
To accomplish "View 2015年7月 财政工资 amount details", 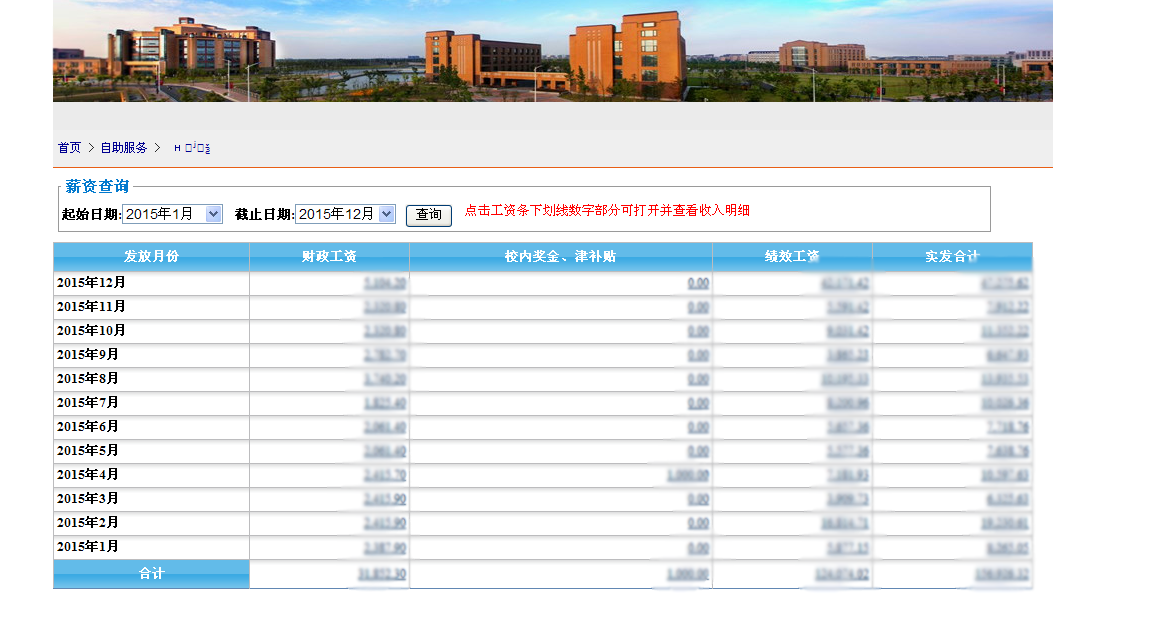I will coord(385,403).
